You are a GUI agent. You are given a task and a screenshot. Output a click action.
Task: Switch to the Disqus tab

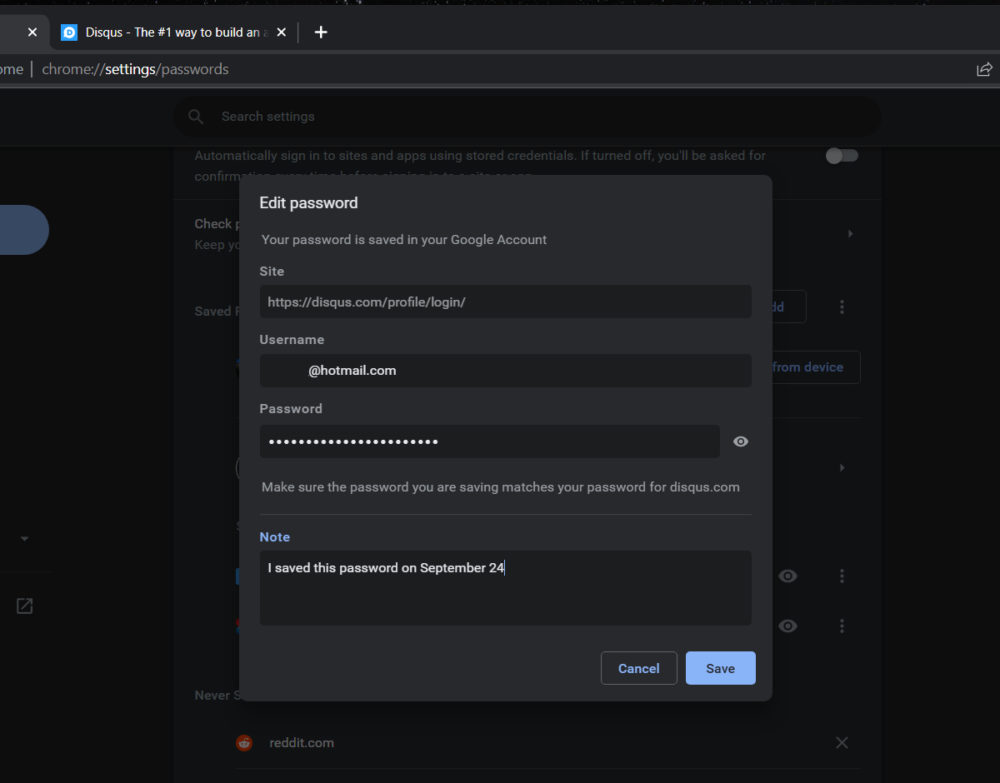point(173,32)
